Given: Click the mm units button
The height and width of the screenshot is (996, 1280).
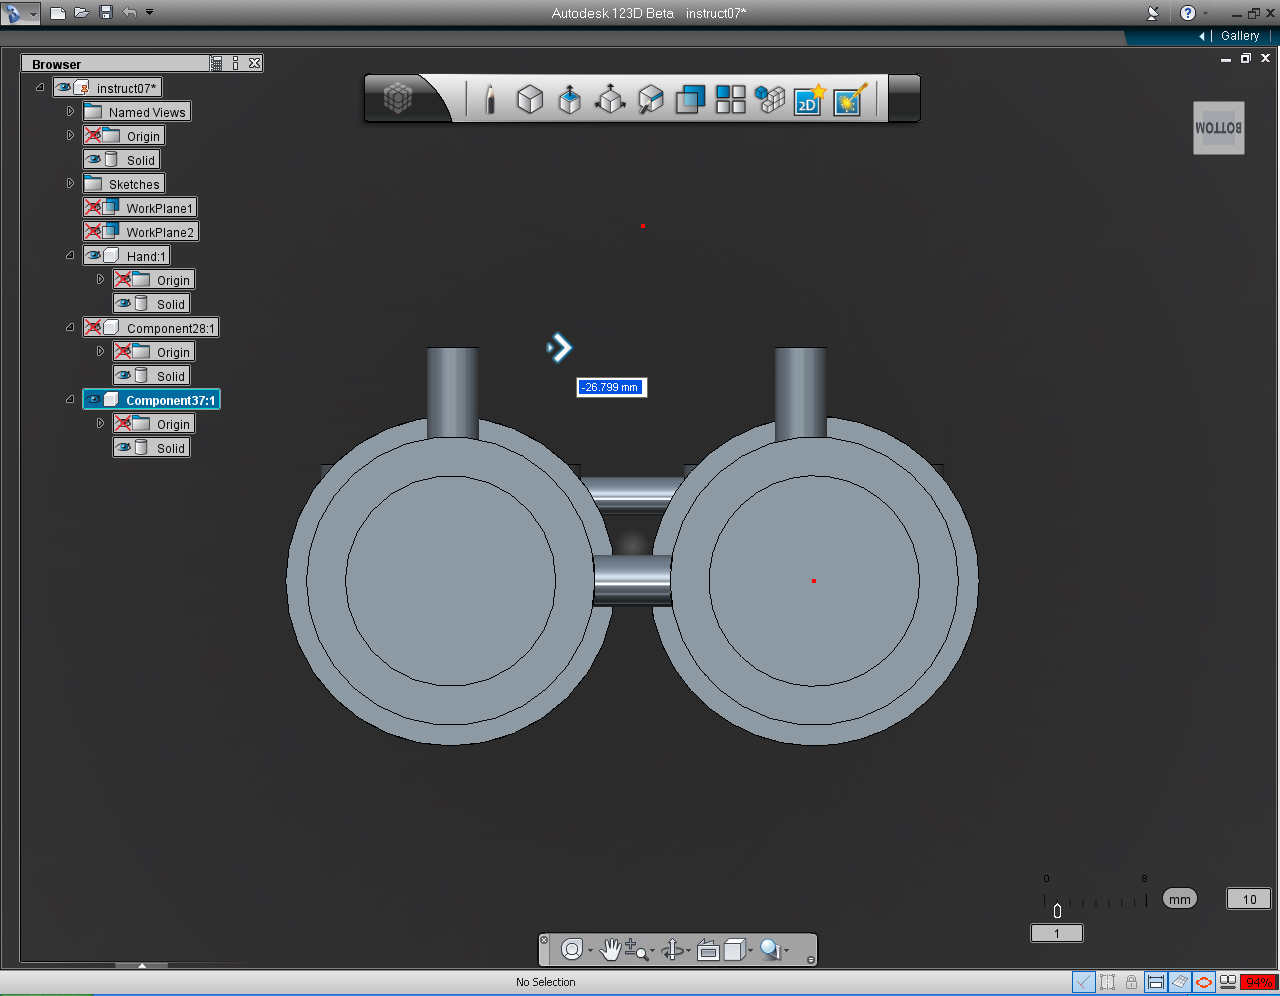Looking at the screenshot, I should (1180, 899).
